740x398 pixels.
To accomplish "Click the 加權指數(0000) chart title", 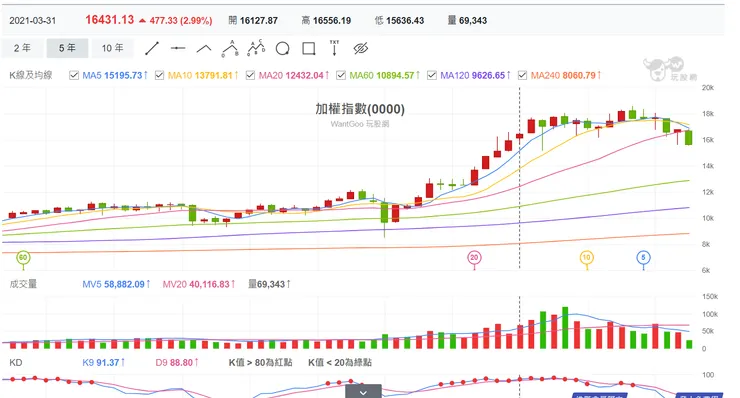I will pyautogui.click(x=360, y=109).
